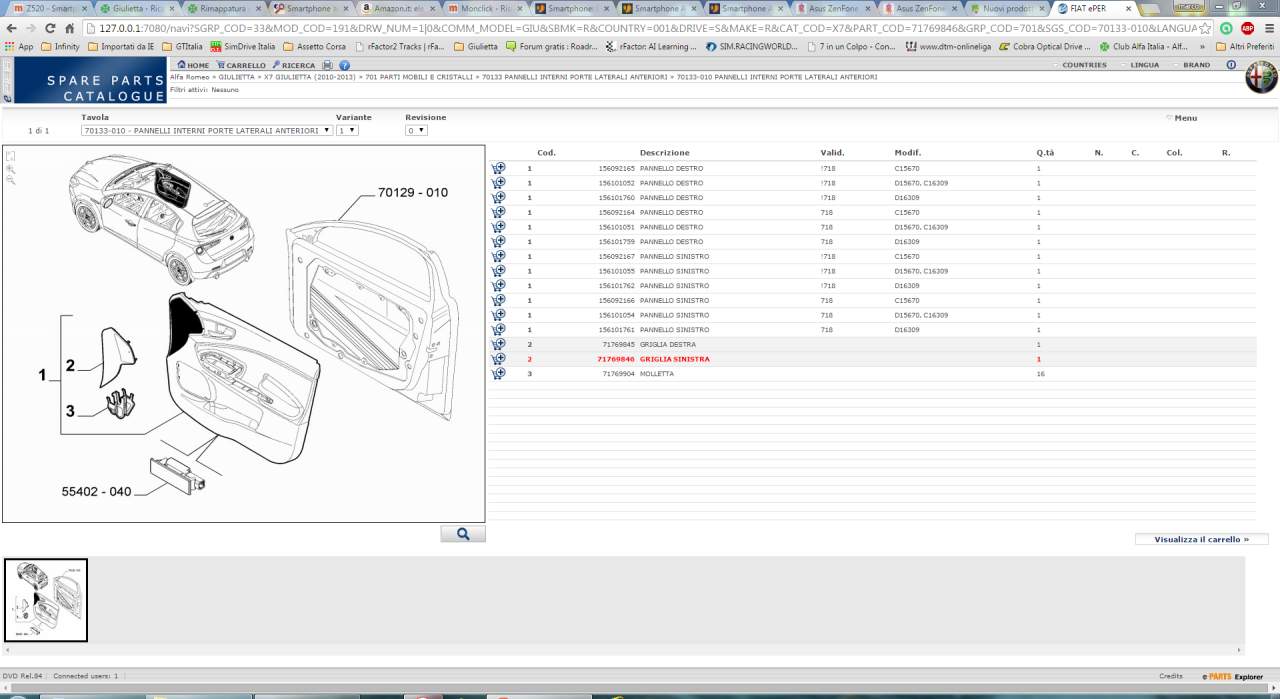Open the Revisione dropdown
Screen dimensions: 1280x699
pos(416,130)
